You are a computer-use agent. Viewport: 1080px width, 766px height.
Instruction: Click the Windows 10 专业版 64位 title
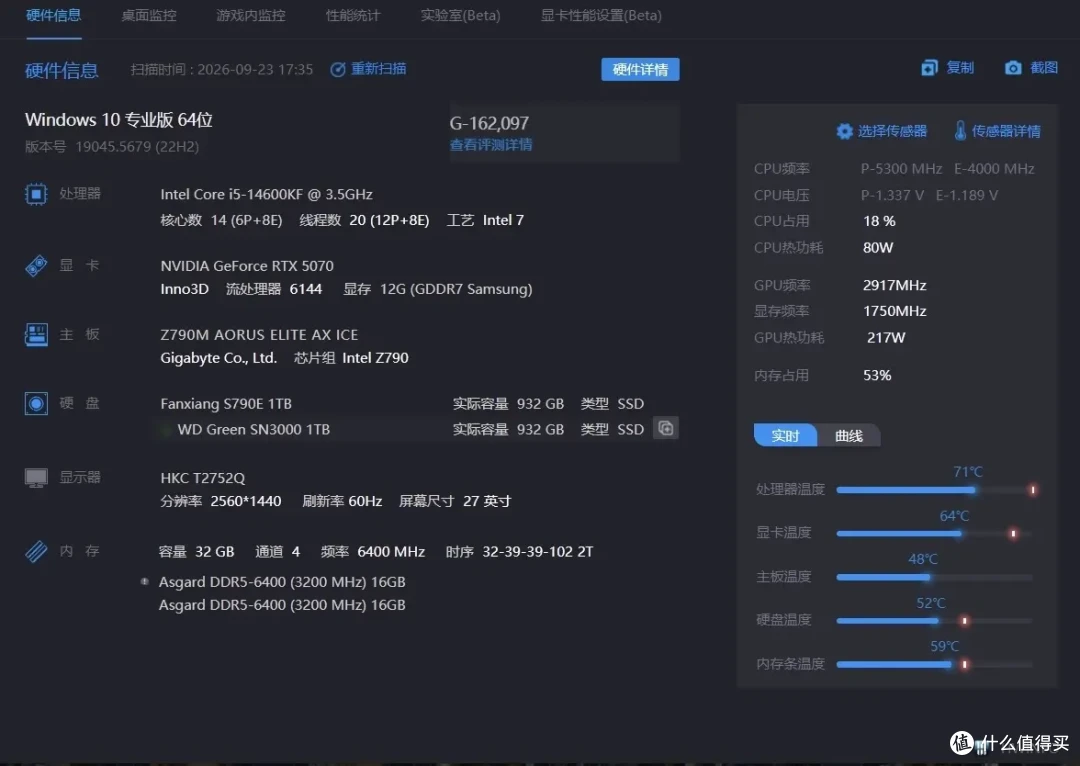coord(118,120)
